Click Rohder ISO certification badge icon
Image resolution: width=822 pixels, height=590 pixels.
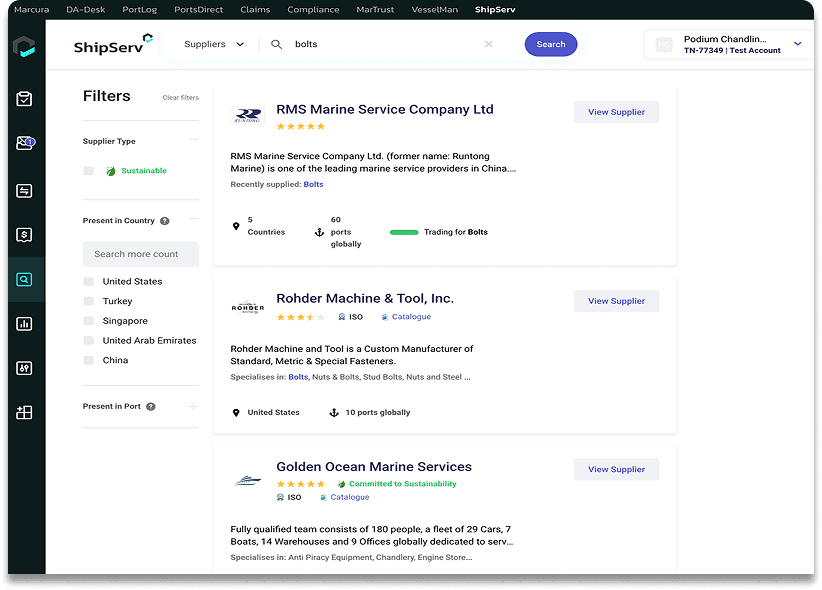(x=342, y=317)
